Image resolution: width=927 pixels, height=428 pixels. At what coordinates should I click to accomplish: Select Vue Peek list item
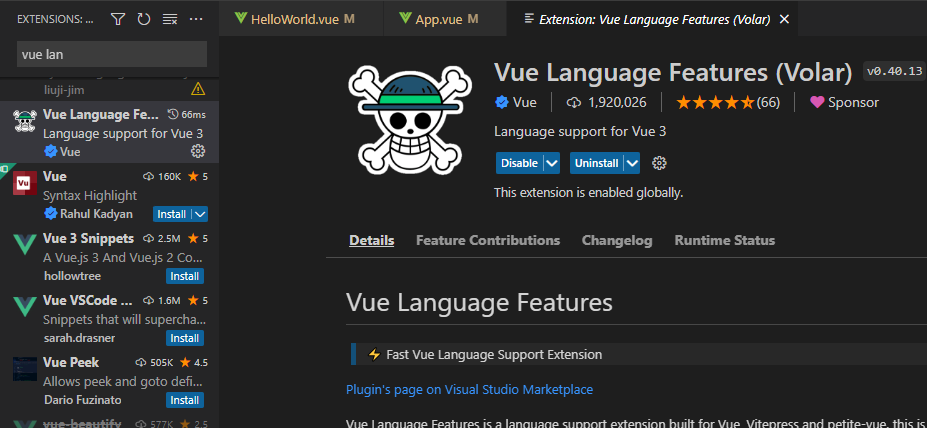coord(109,381)
